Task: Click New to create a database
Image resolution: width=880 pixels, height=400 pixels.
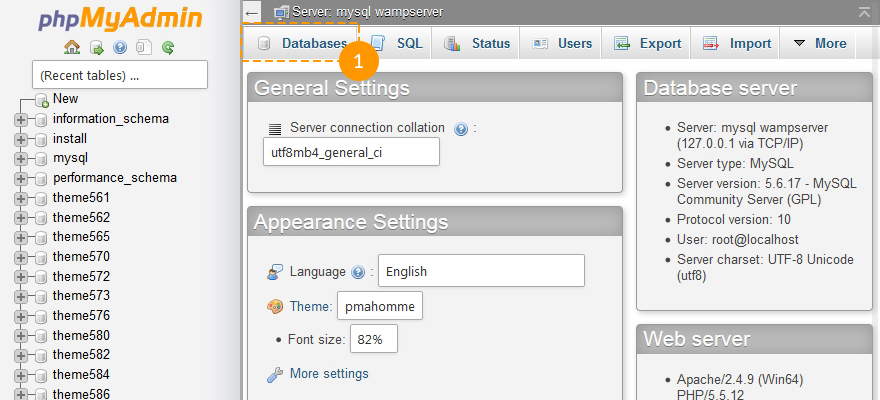Action: 65,99
